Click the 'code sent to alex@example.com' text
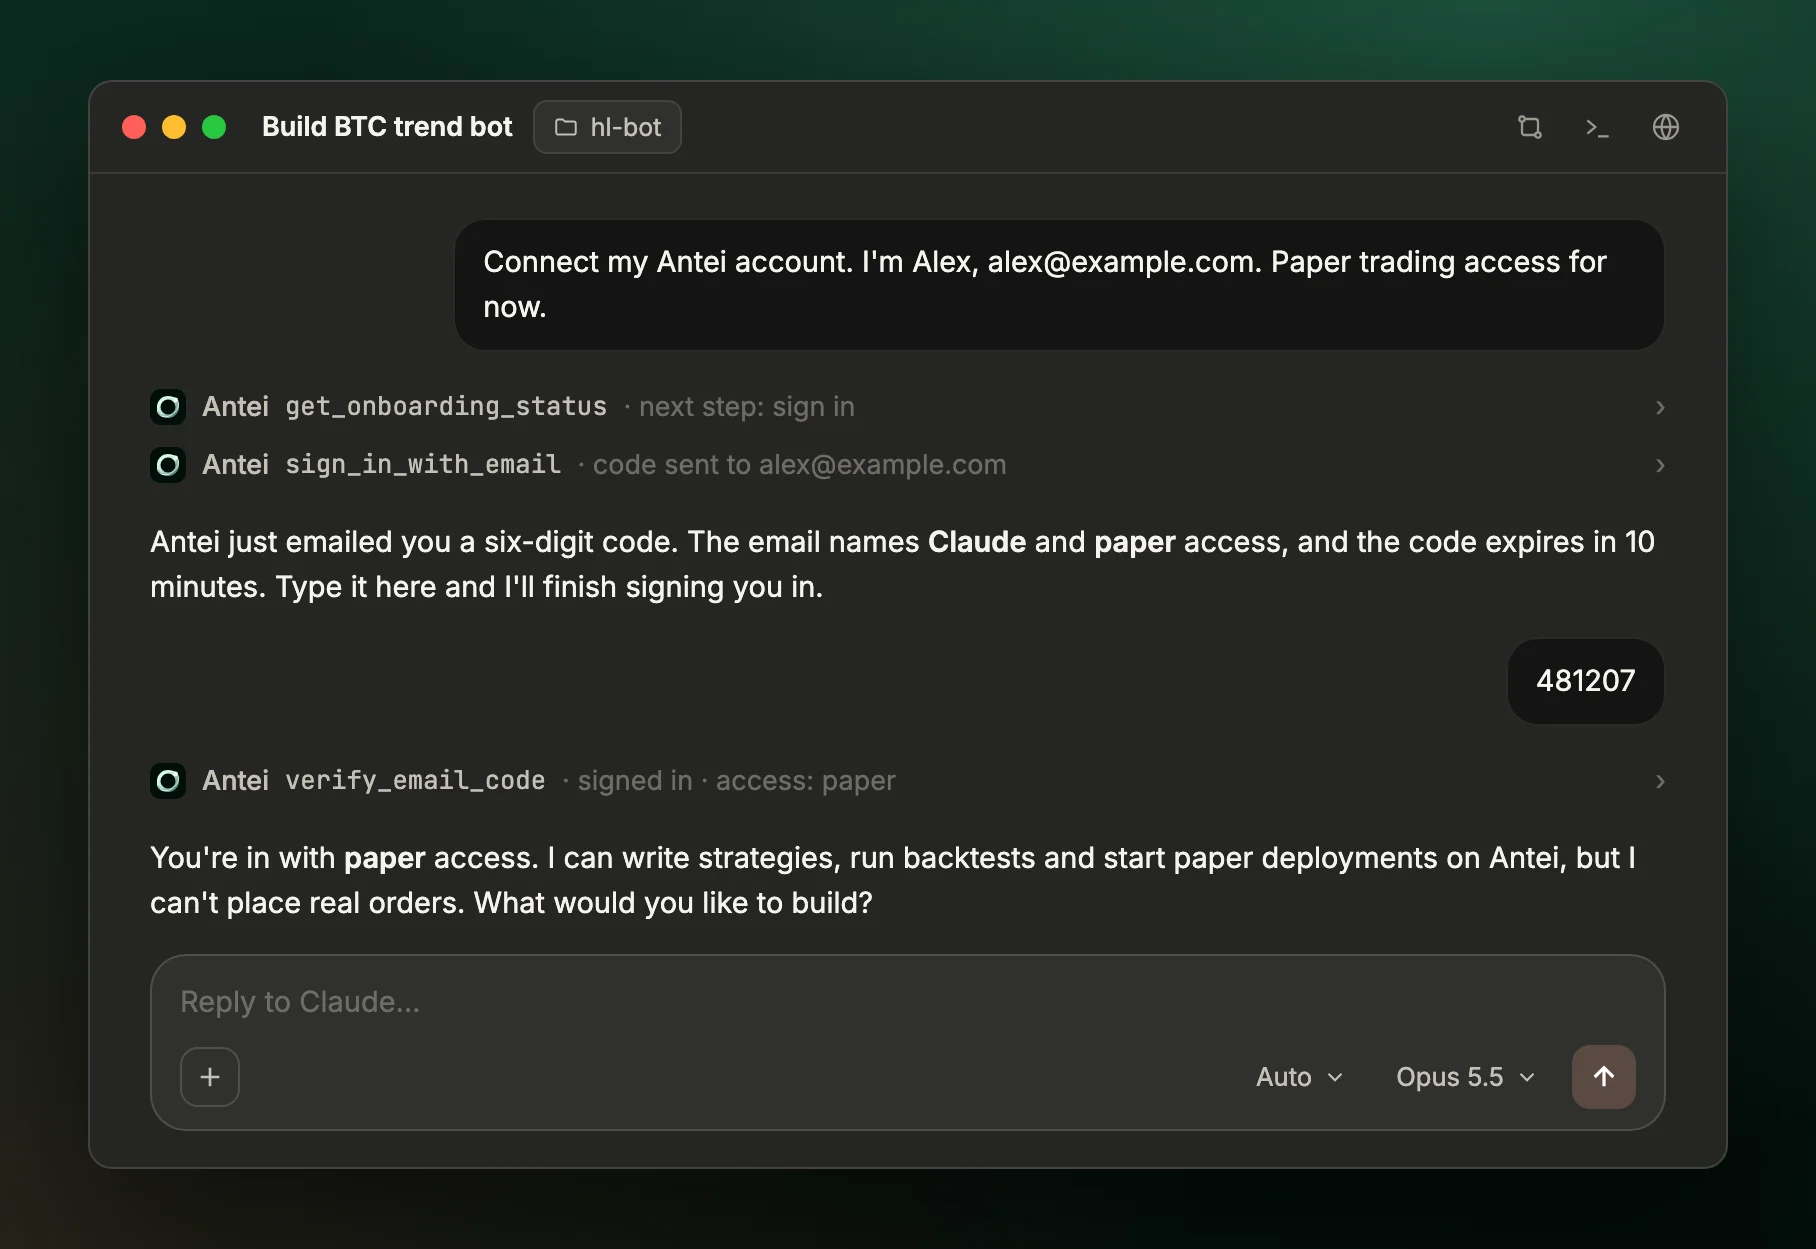 coord(799,465)
